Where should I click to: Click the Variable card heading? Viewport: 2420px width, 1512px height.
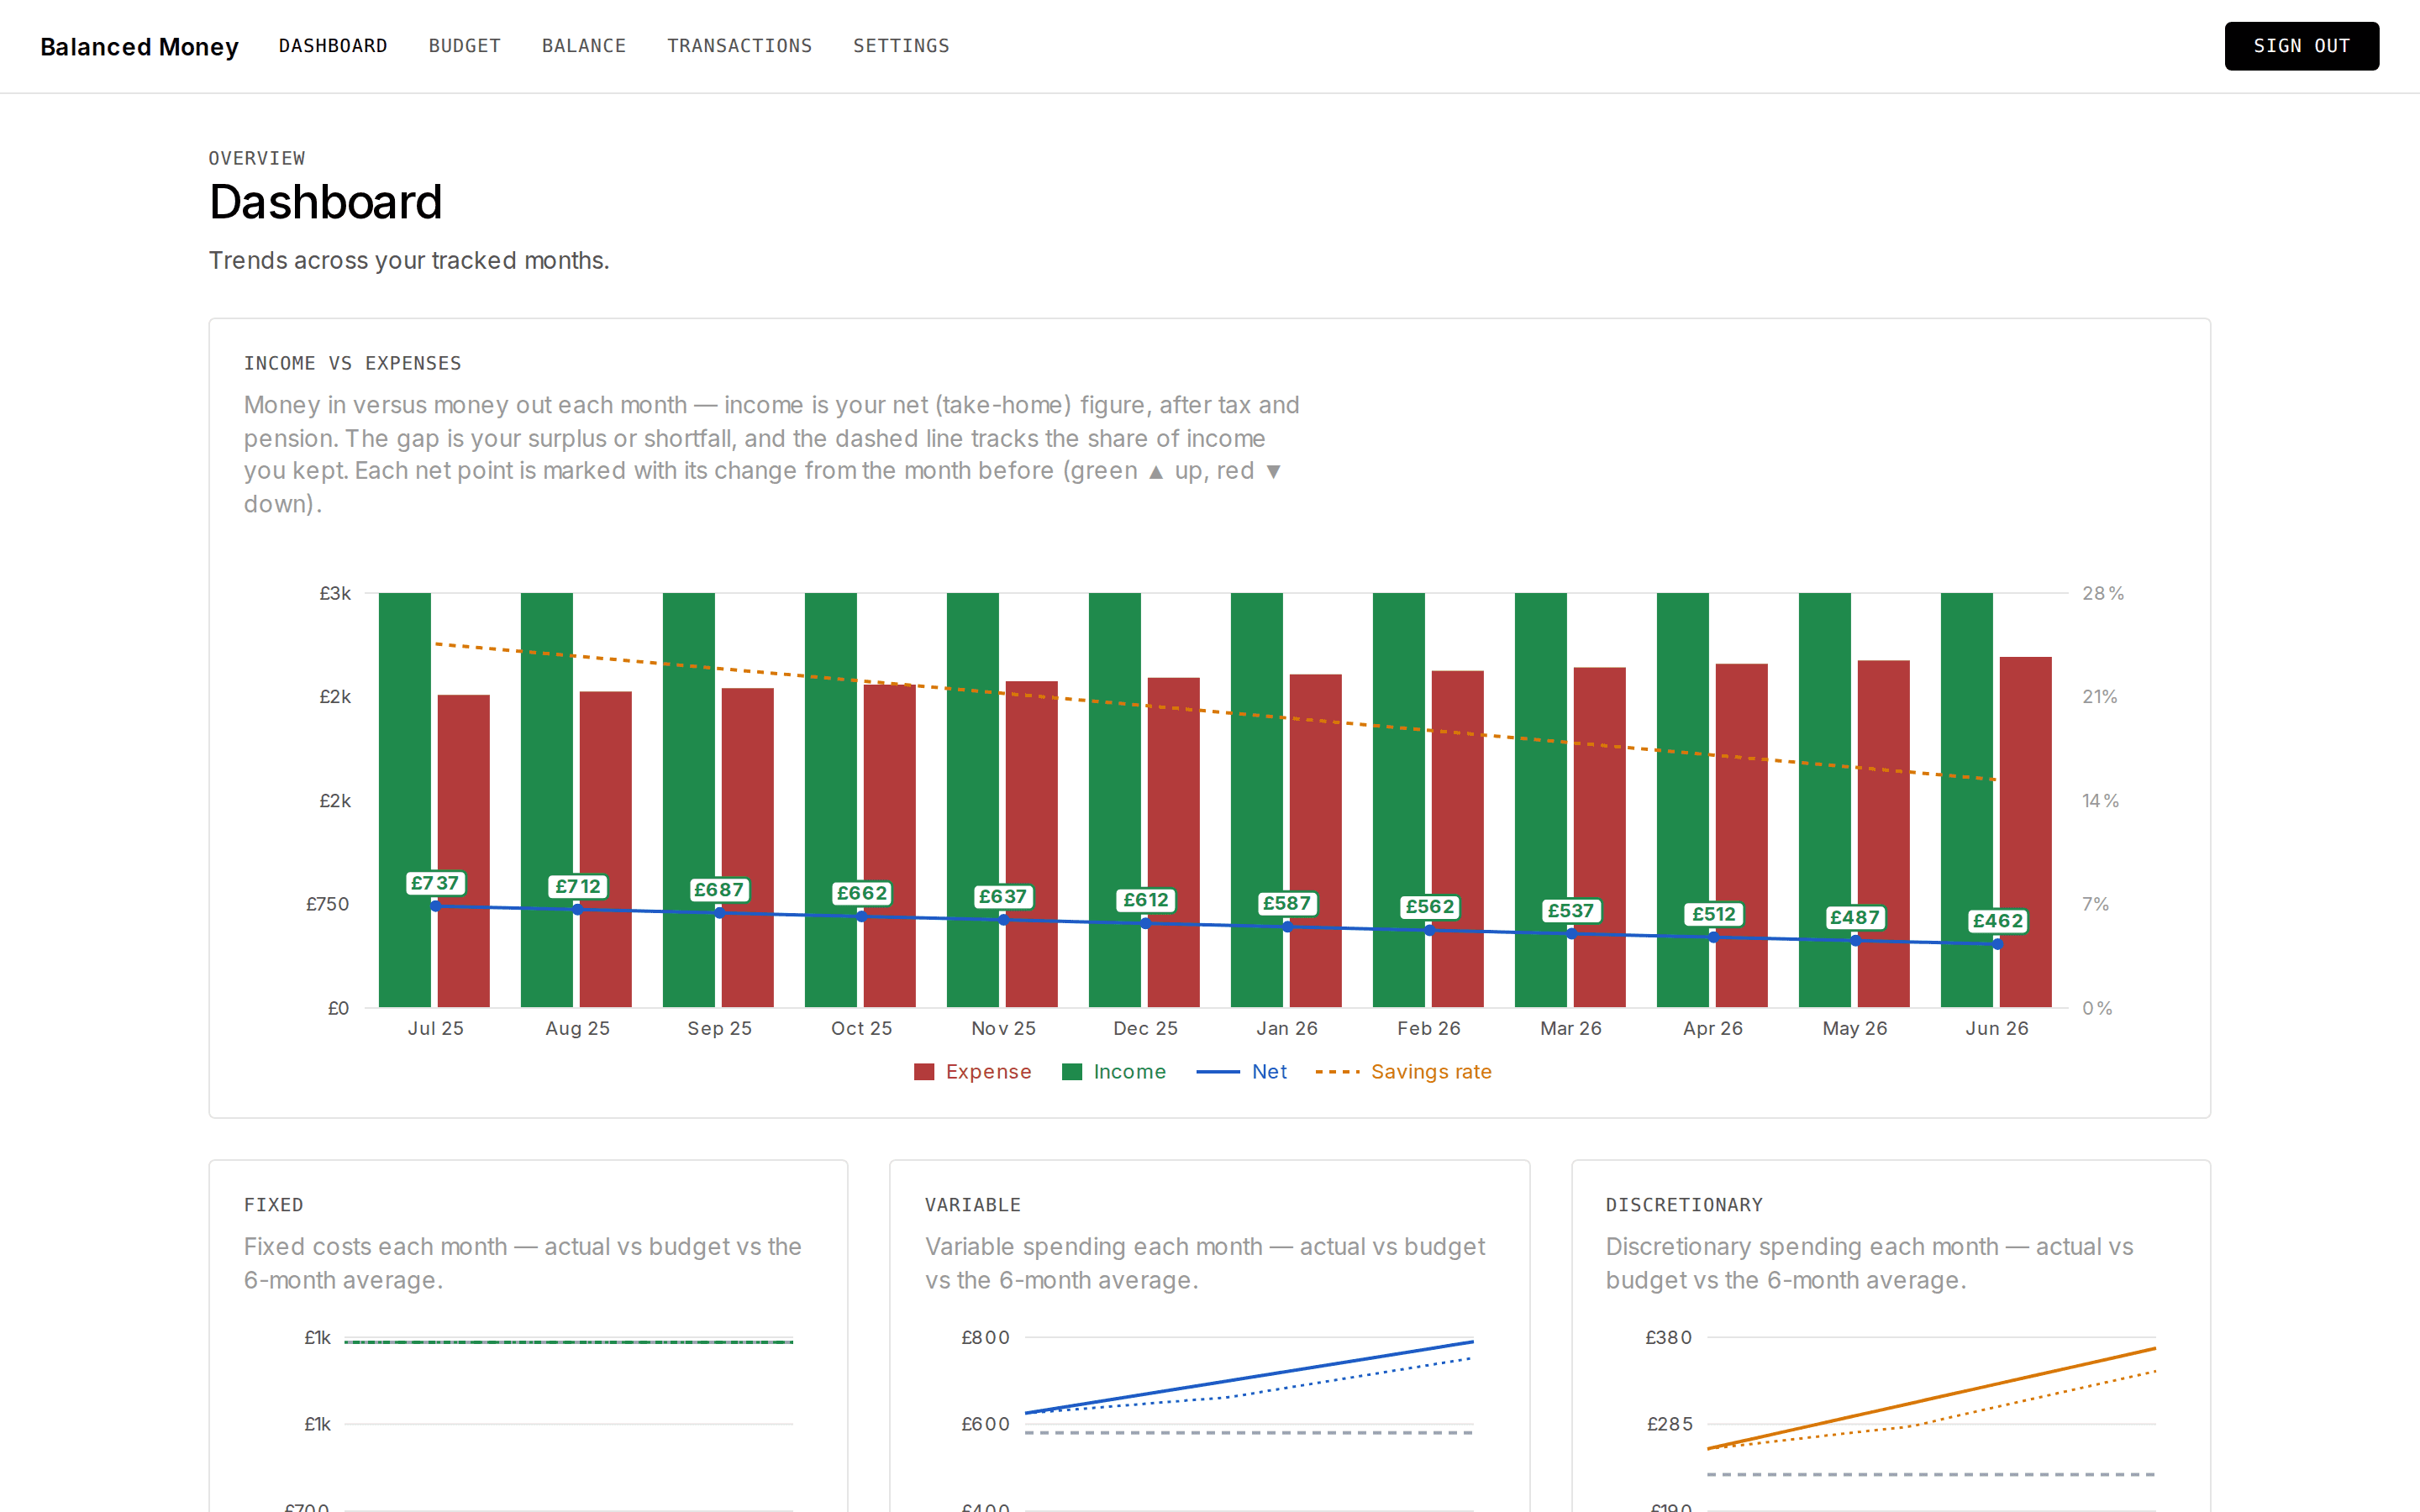pyautogui.click(x=973, y=1206)
